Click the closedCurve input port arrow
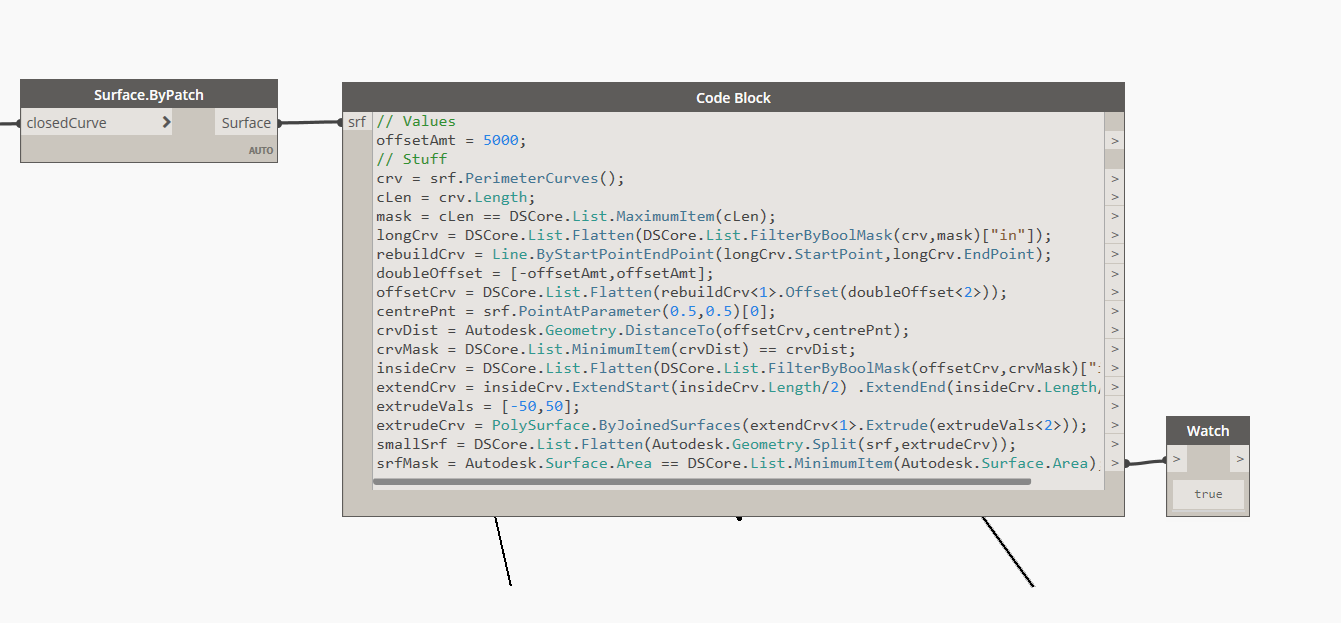This screenshot has width=1341, height=623. (x=167, y=122)
